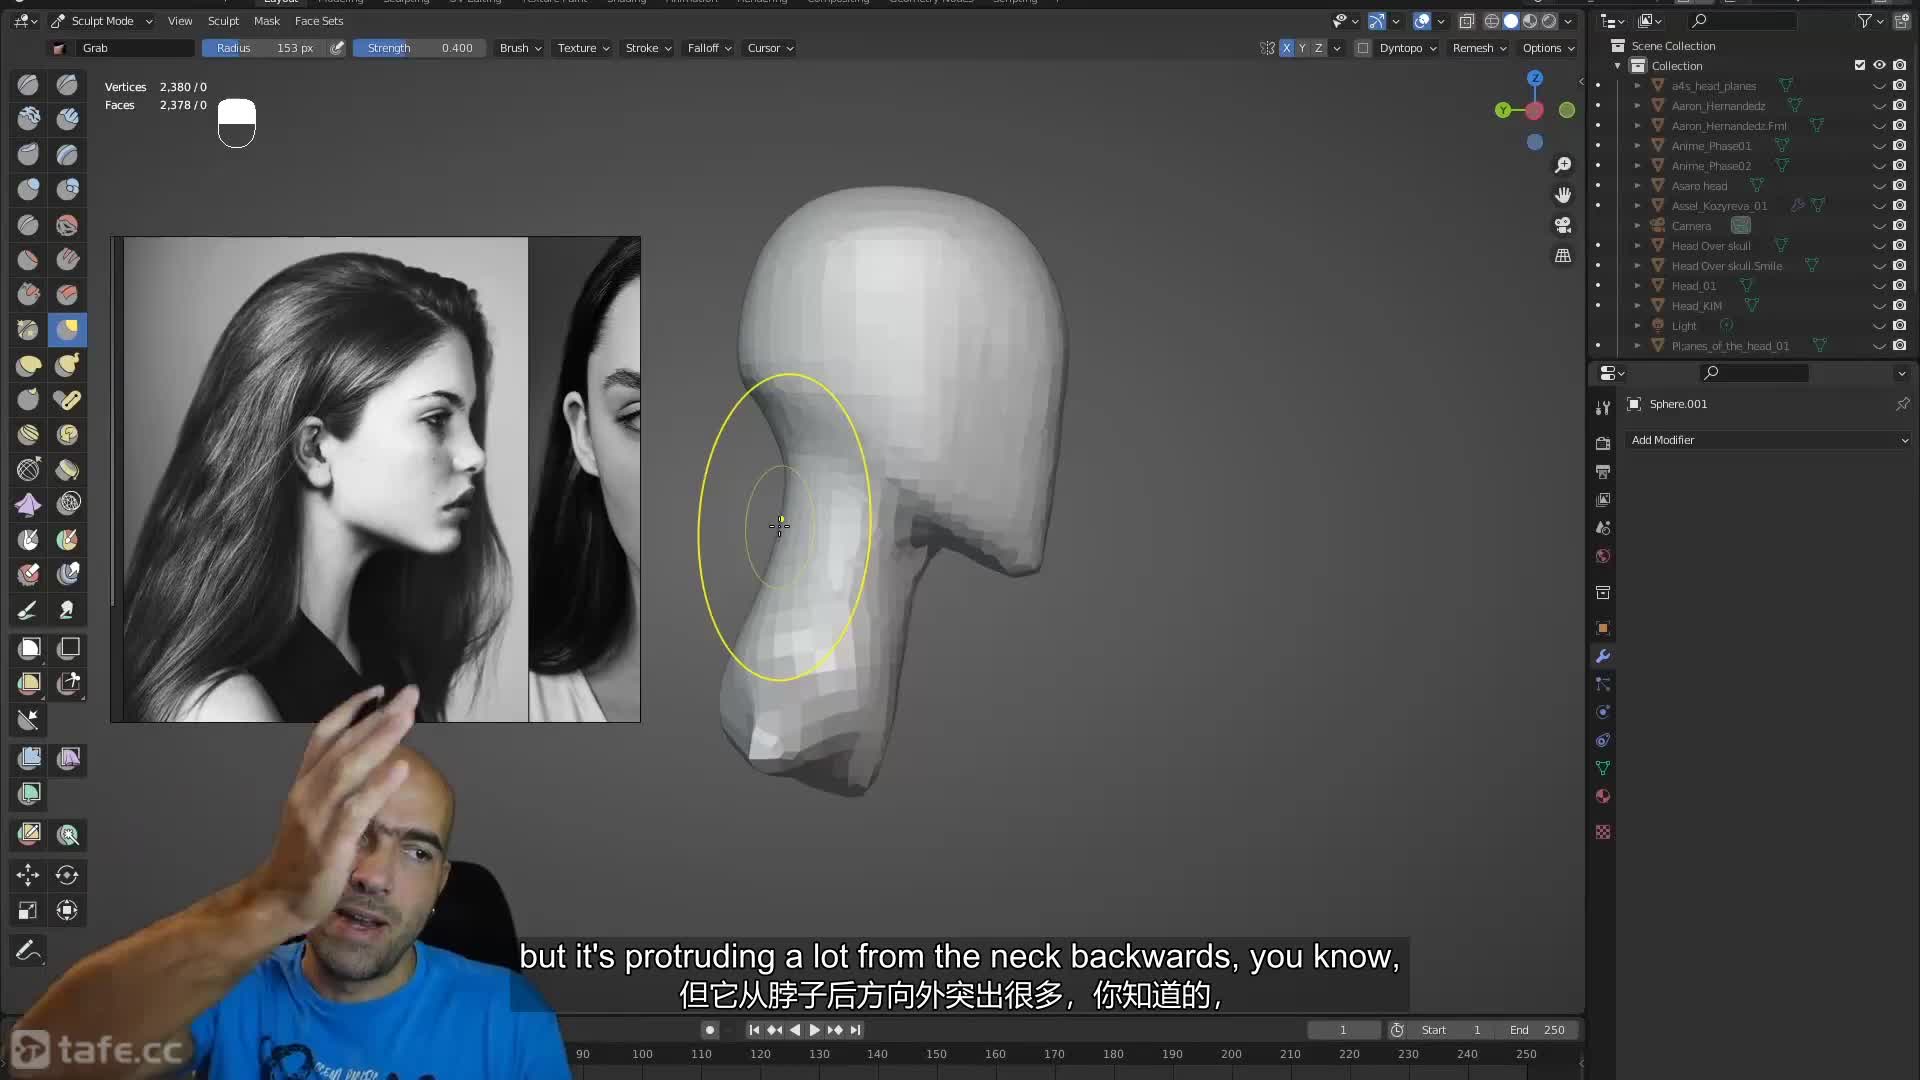Toggle Z axis symmetry

1318,48
